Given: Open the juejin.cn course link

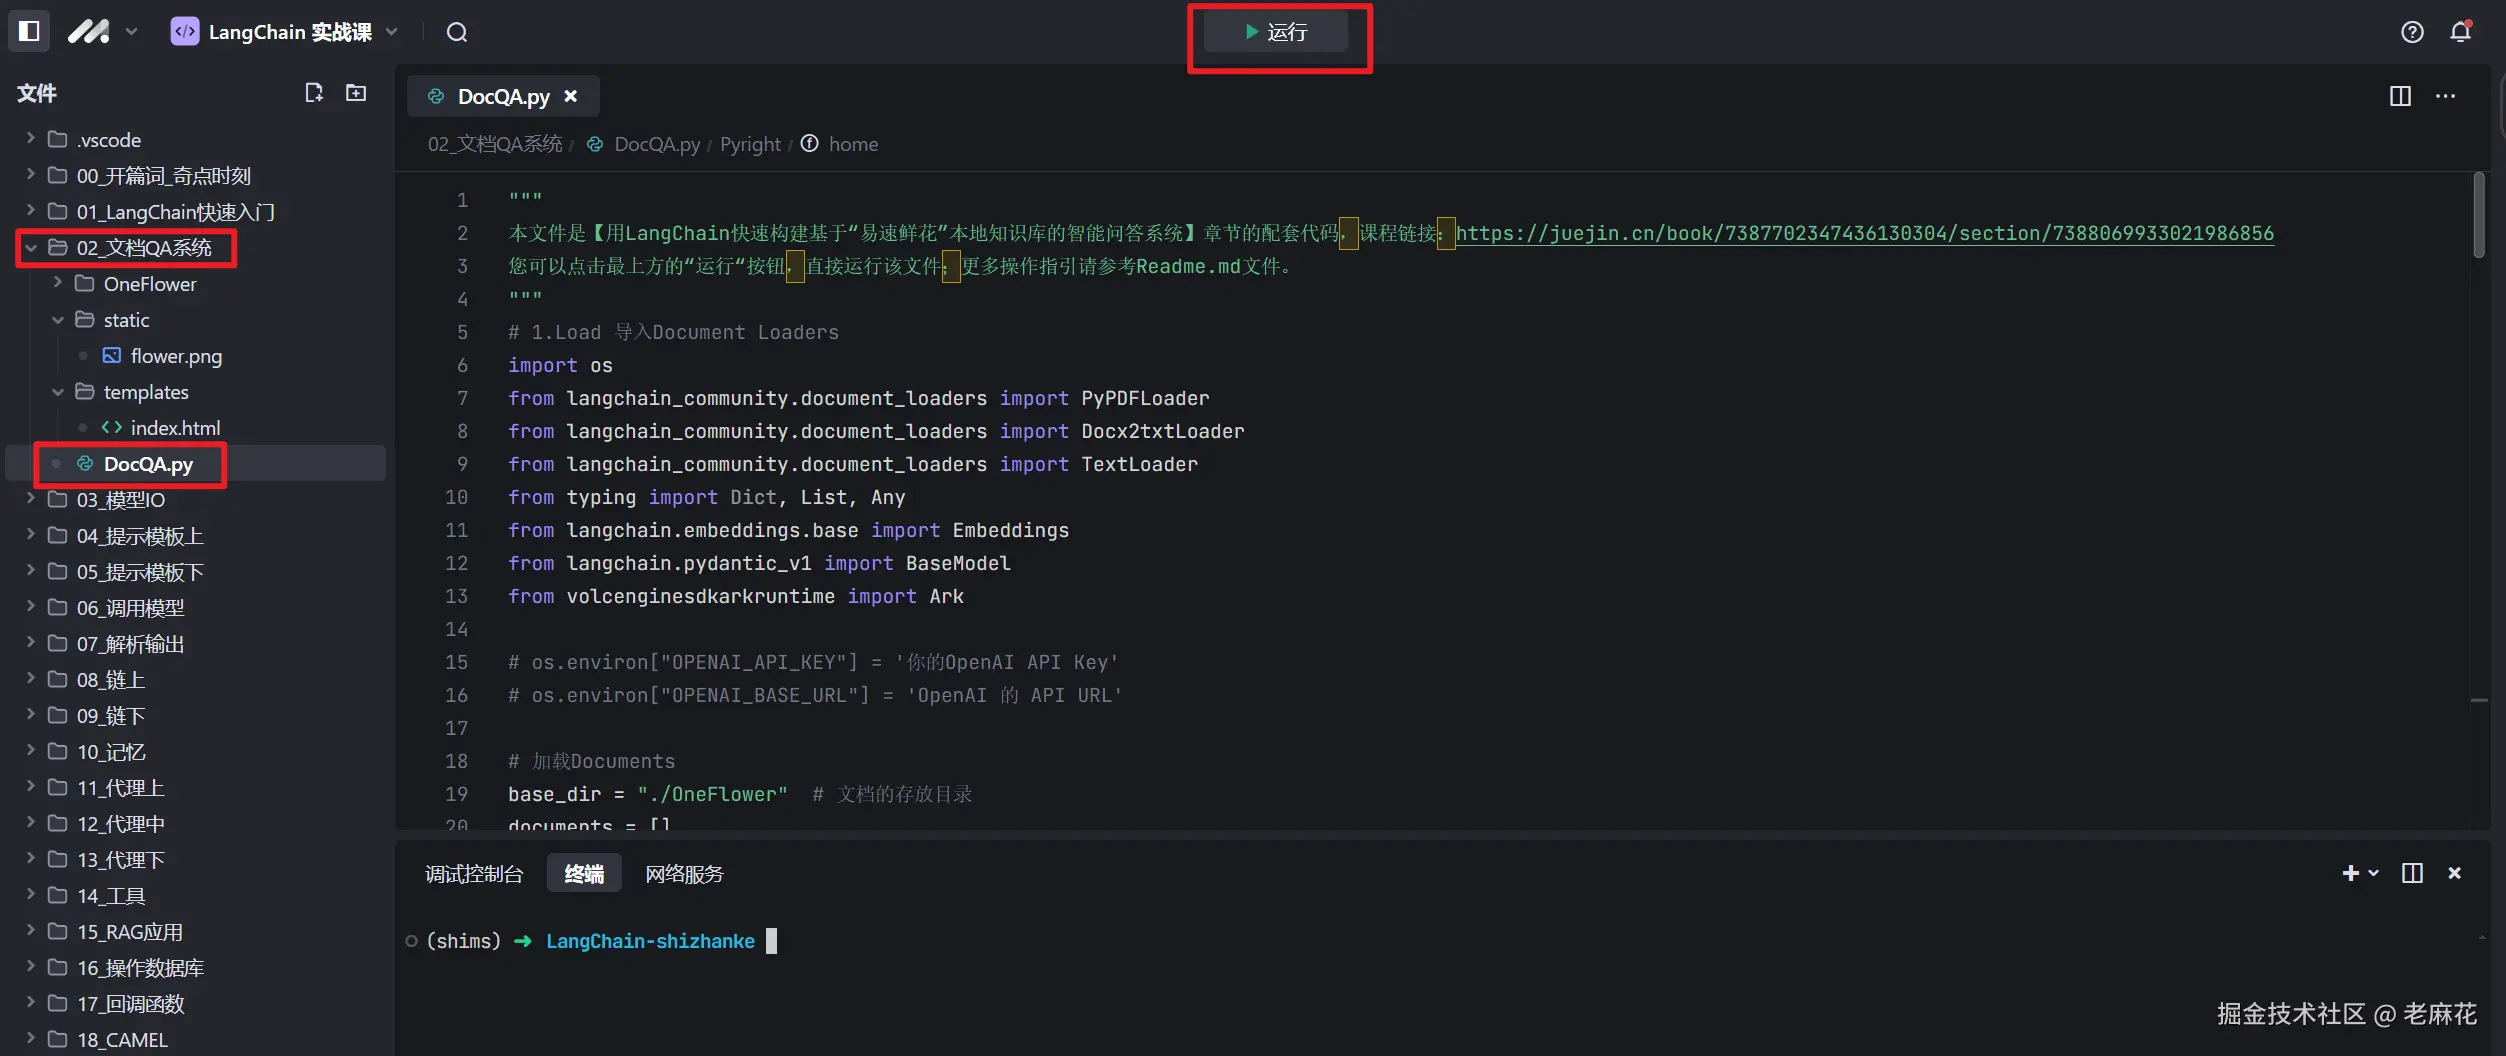Looking at the screenshot, I should click(1864, 233).
